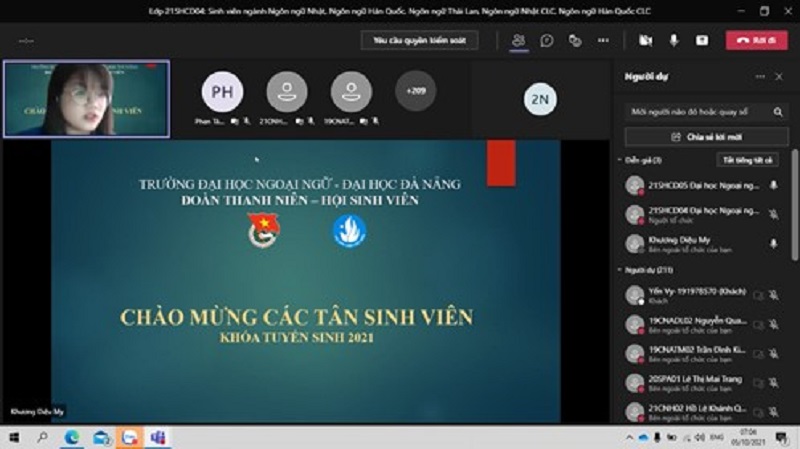Mute Khương Diệu My's microphone icon
This screenshot has width=800, height=449.
pyautogui.click(x=773, y=243)
